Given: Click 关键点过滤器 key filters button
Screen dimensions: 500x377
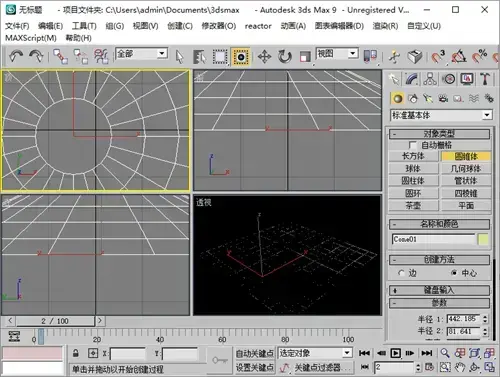Looking at the screenshot, I should click(x=322, y=367).
